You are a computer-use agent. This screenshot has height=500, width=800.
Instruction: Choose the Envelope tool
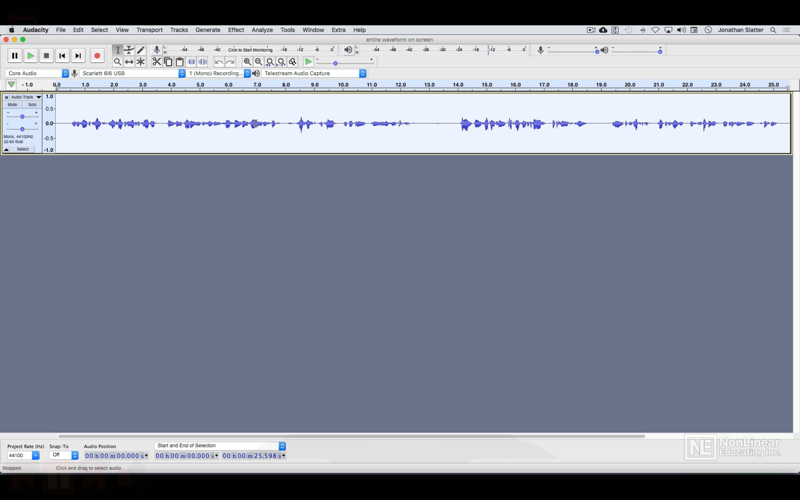129,50
